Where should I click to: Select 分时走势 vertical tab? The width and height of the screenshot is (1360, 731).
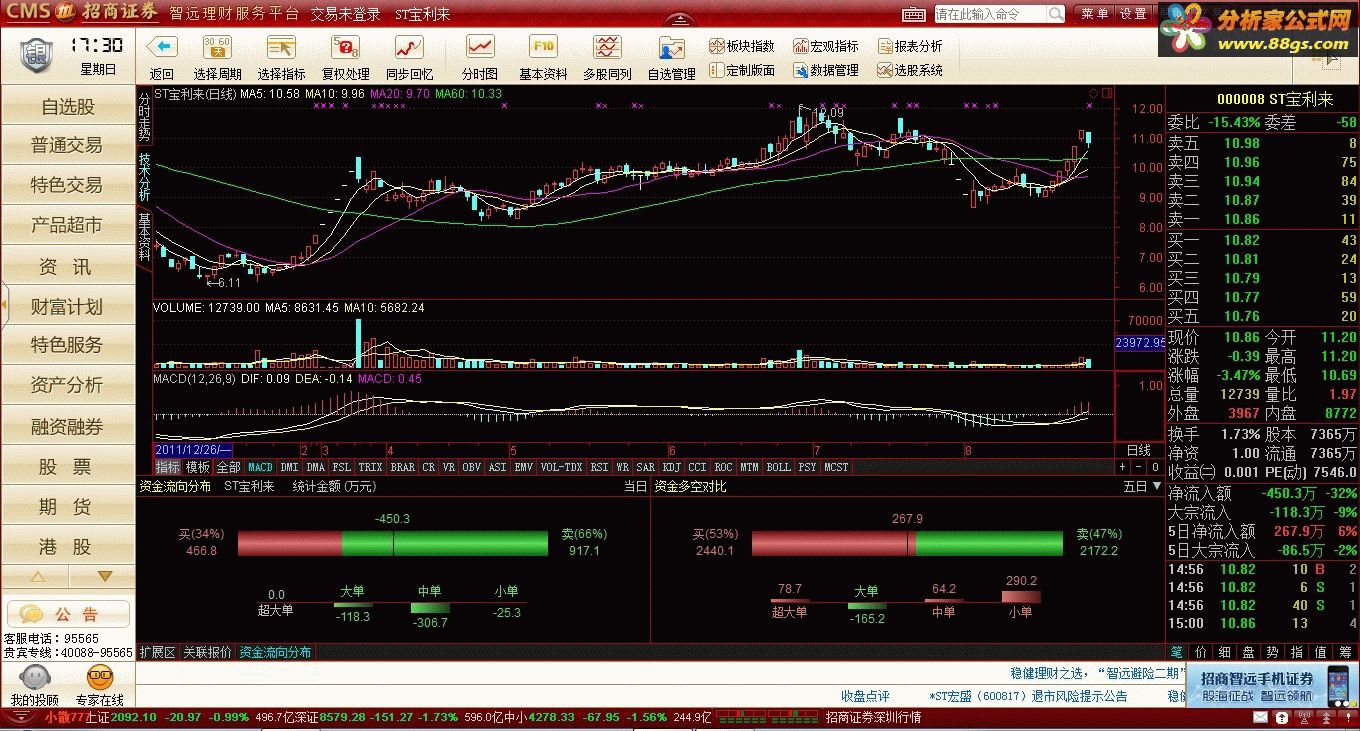(x=144, y=116)
